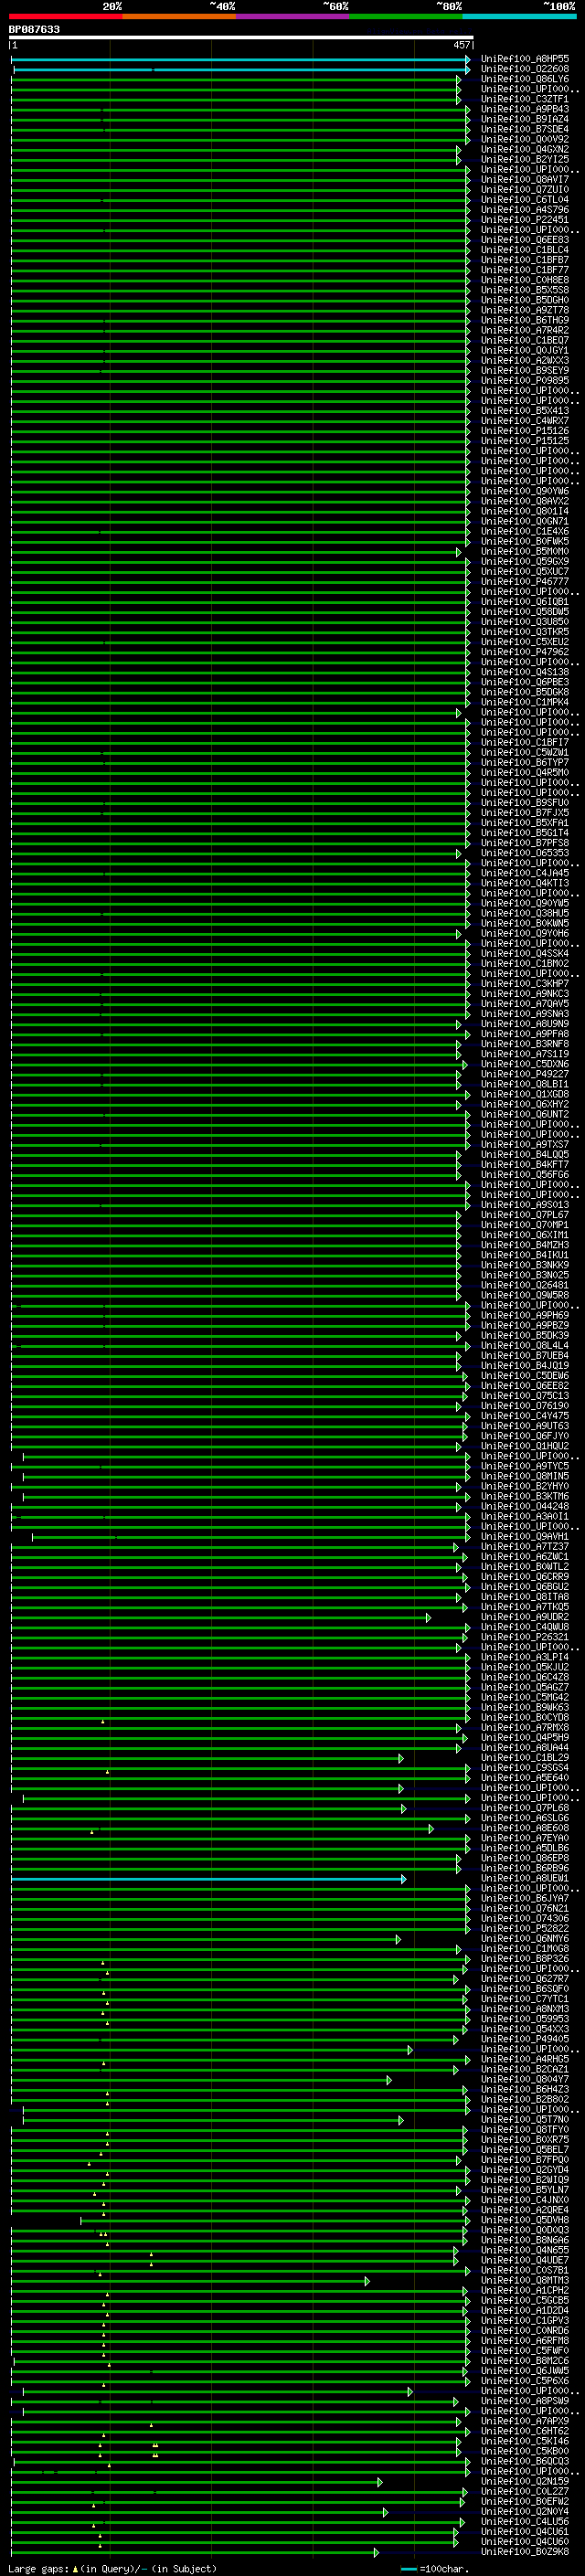Select label UniRef100_C6TL04
585x2576 pixels.
point(525,199)
